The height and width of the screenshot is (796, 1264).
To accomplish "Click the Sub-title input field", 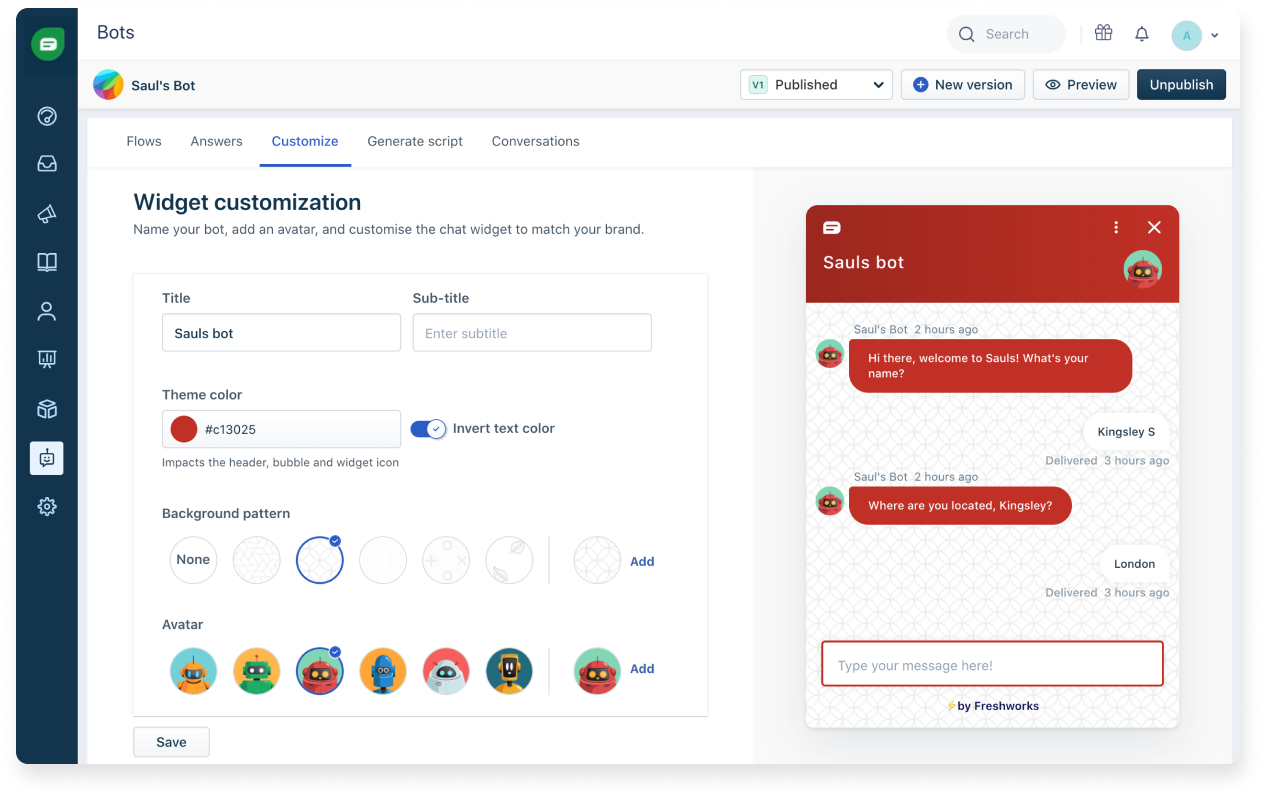I will coord(532,333).
